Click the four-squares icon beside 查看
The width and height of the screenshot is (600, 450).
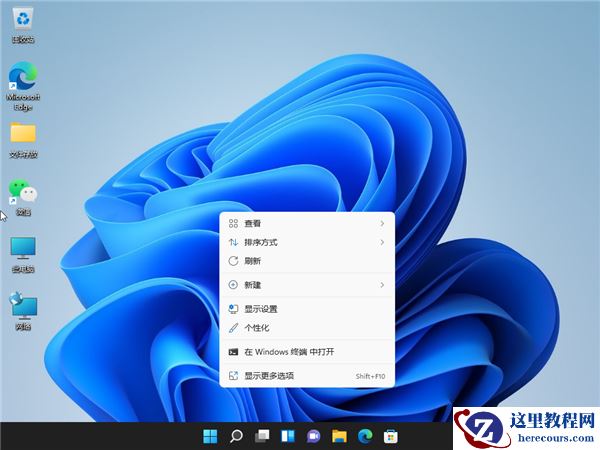pyautogui.click(x=233, y=223)
